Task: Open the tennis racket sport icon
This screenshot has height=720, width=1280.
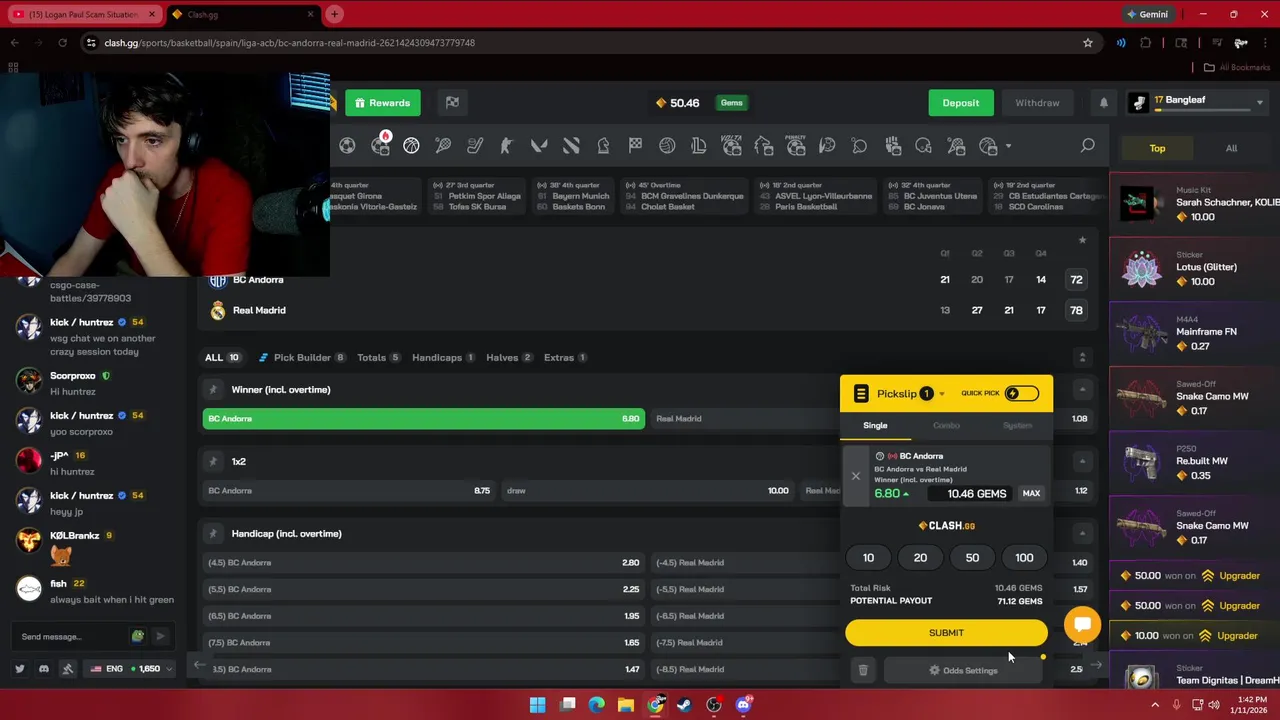Action: (443, 146)
